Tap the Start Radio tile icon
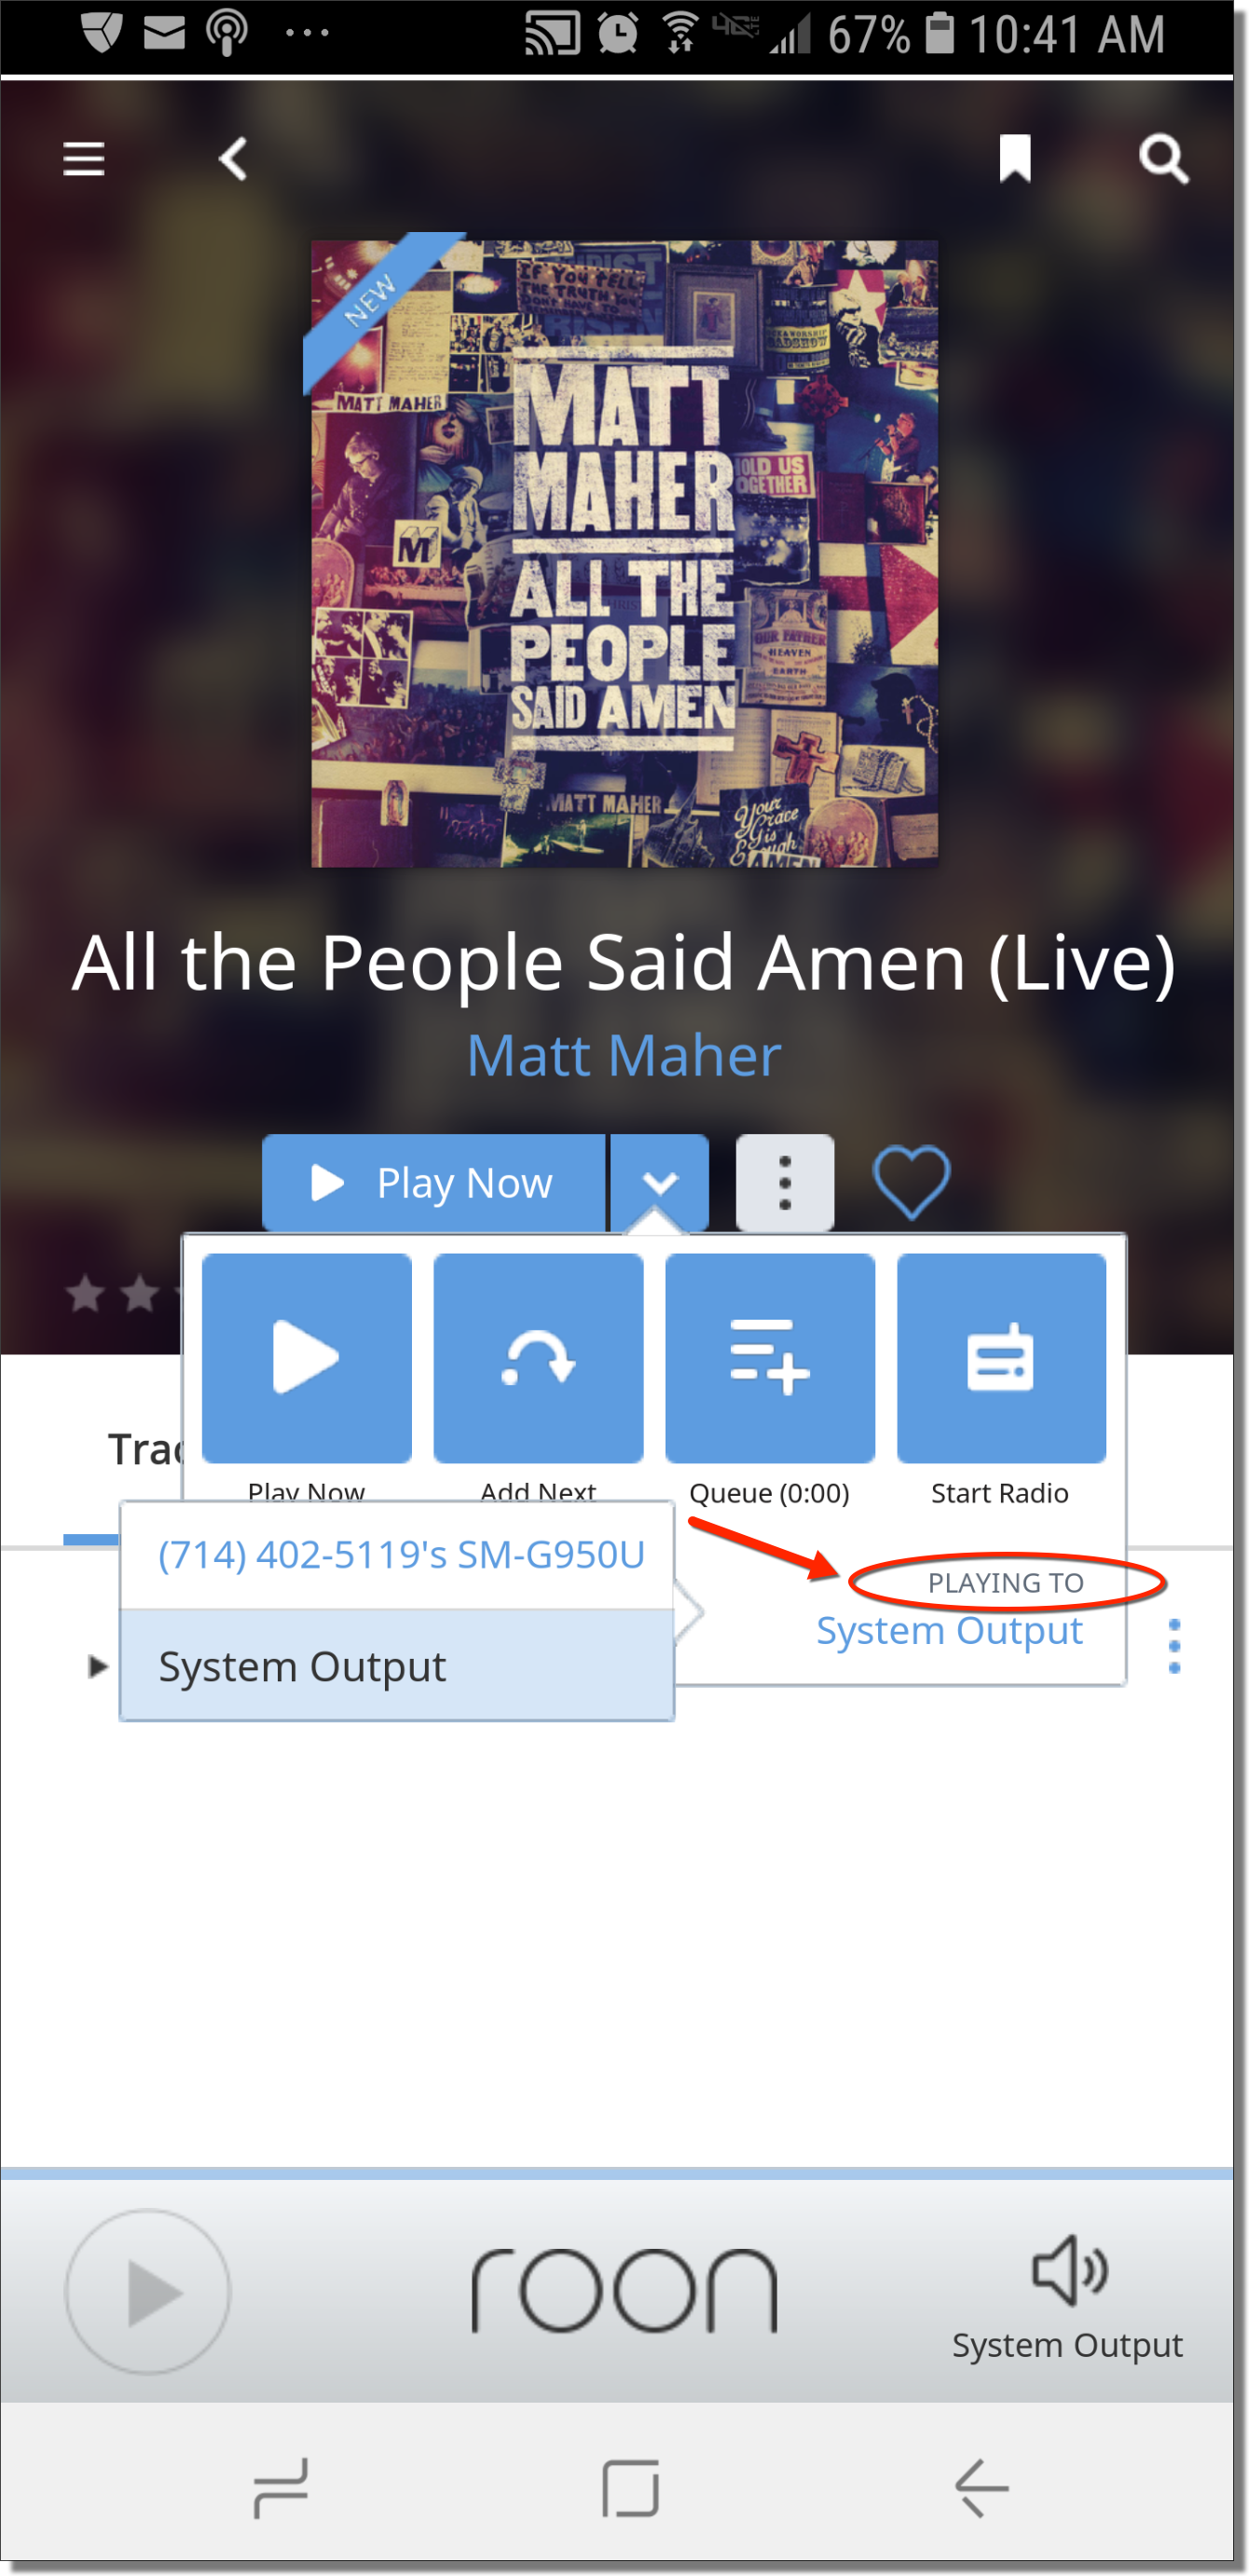Screen dimensions: 1249x2576 click(x=1001, y=1358)
